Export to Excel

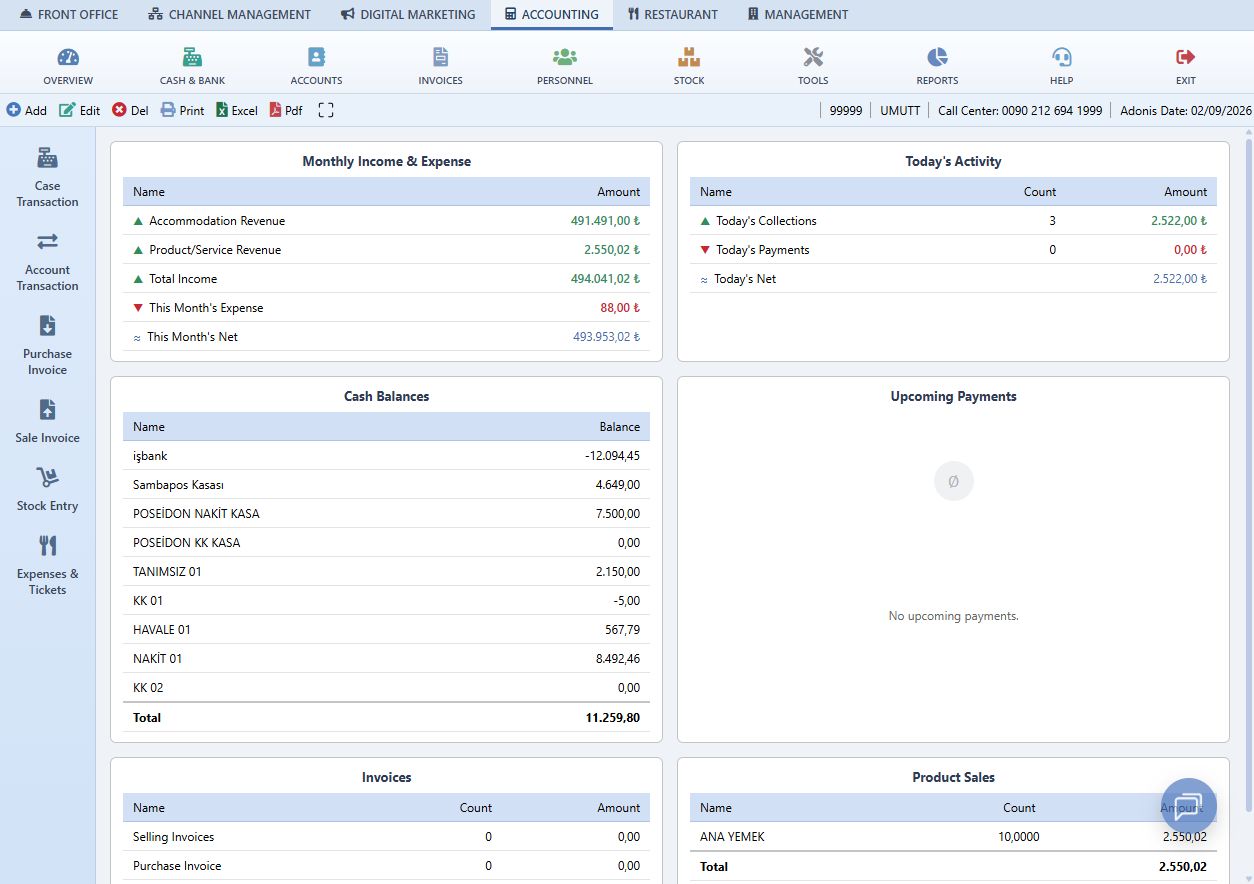(x=237, y=110)
